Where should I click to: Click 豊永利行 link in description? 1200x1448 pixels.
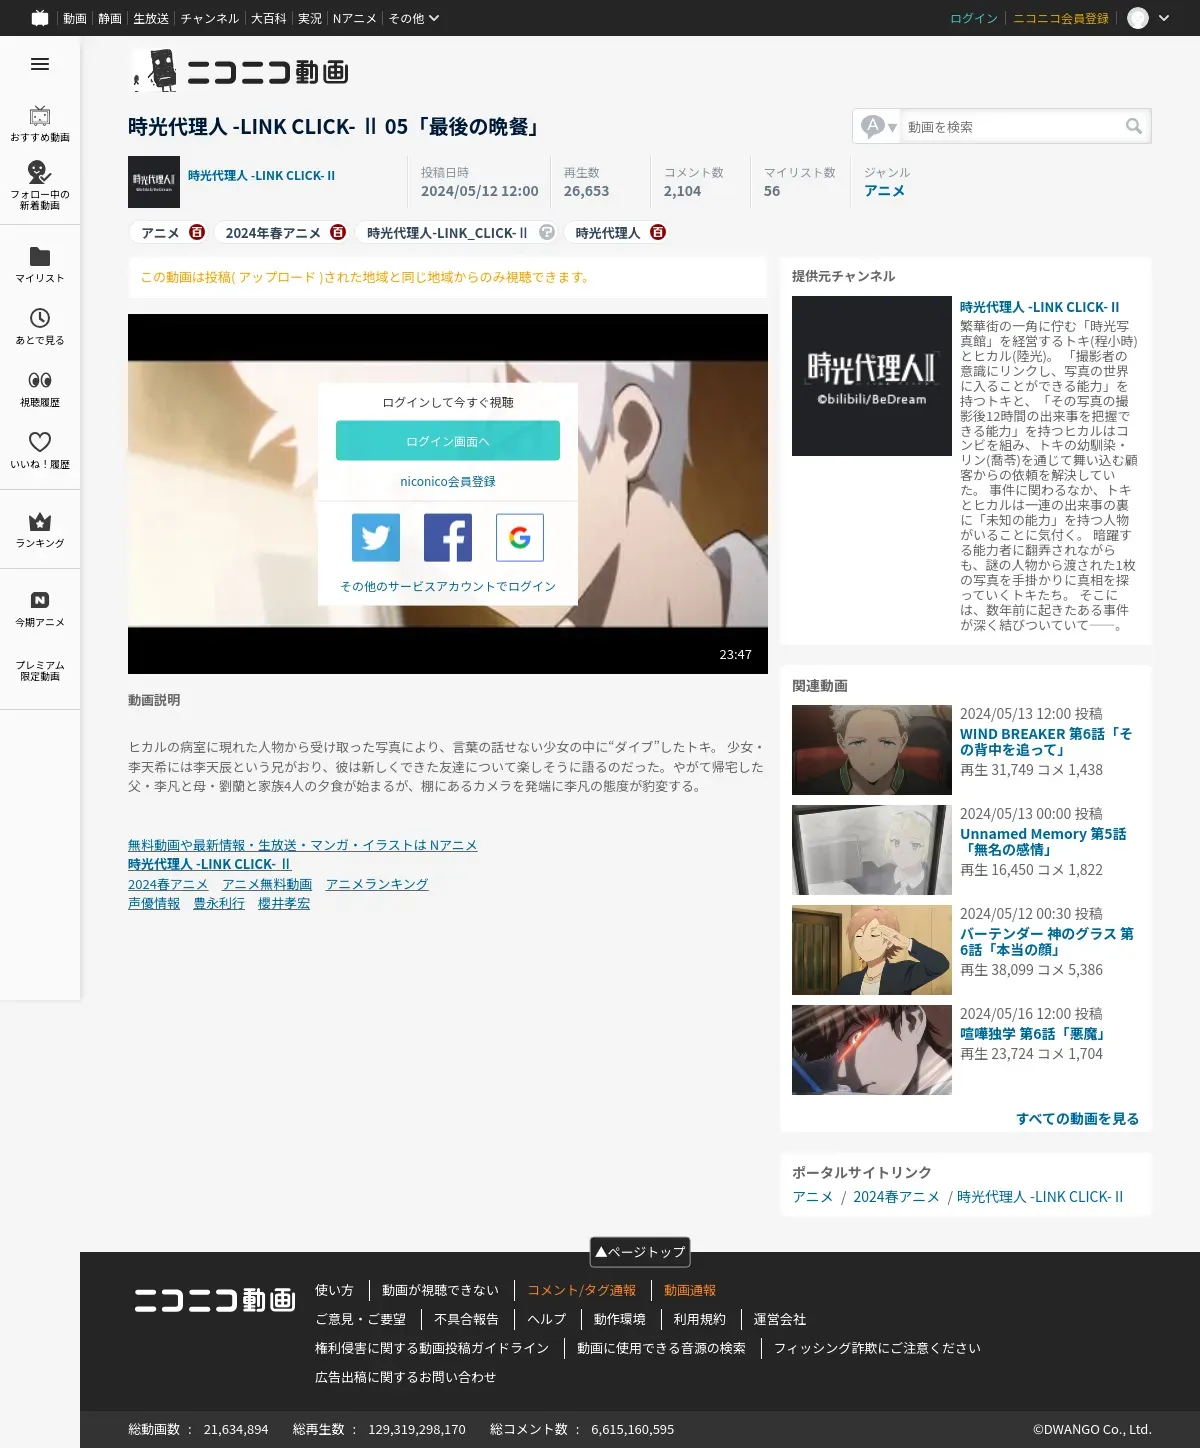(x=219, y=903)
